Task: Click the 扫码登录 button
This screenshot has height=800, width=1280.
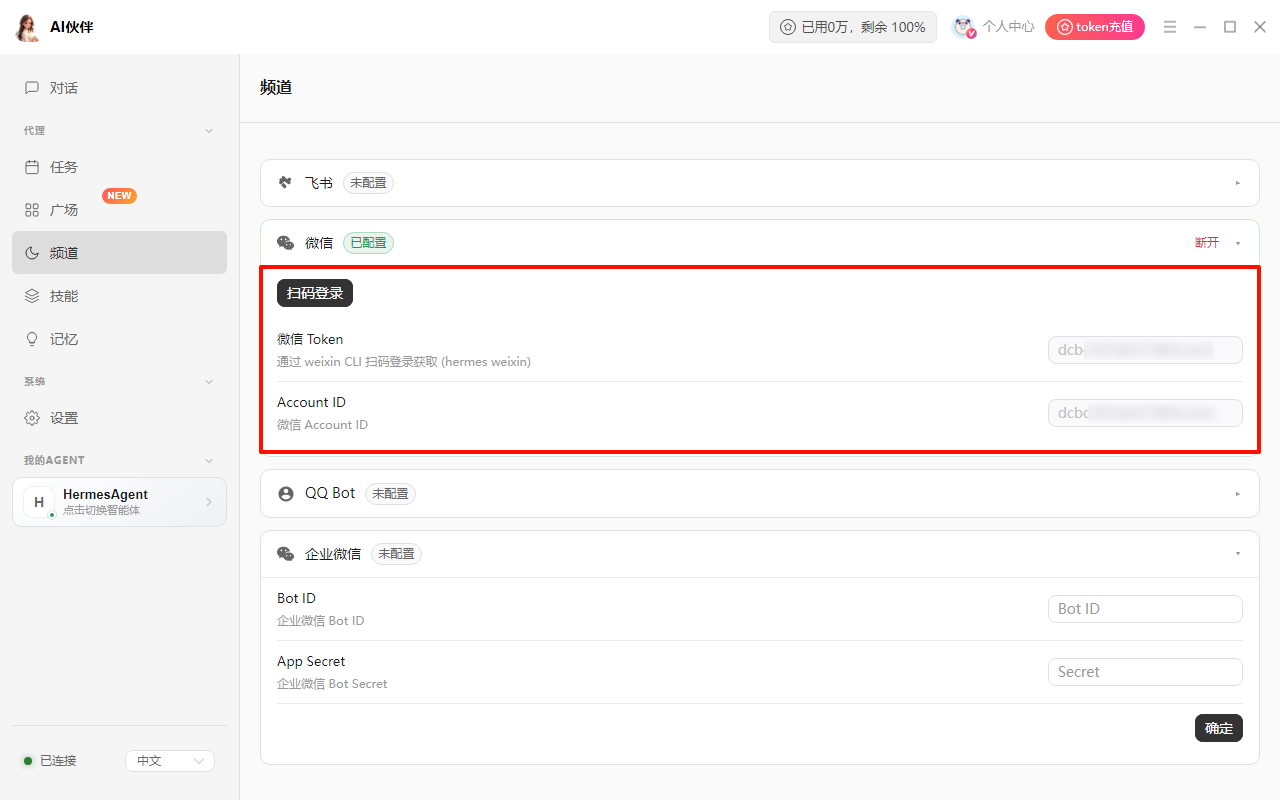Action: pos(315,293)
